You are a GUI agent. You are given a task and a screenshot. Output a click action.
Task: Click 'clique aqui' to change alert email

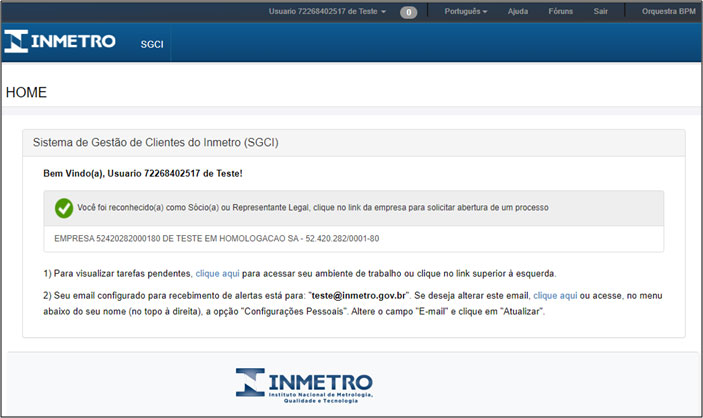click(554, 296)
